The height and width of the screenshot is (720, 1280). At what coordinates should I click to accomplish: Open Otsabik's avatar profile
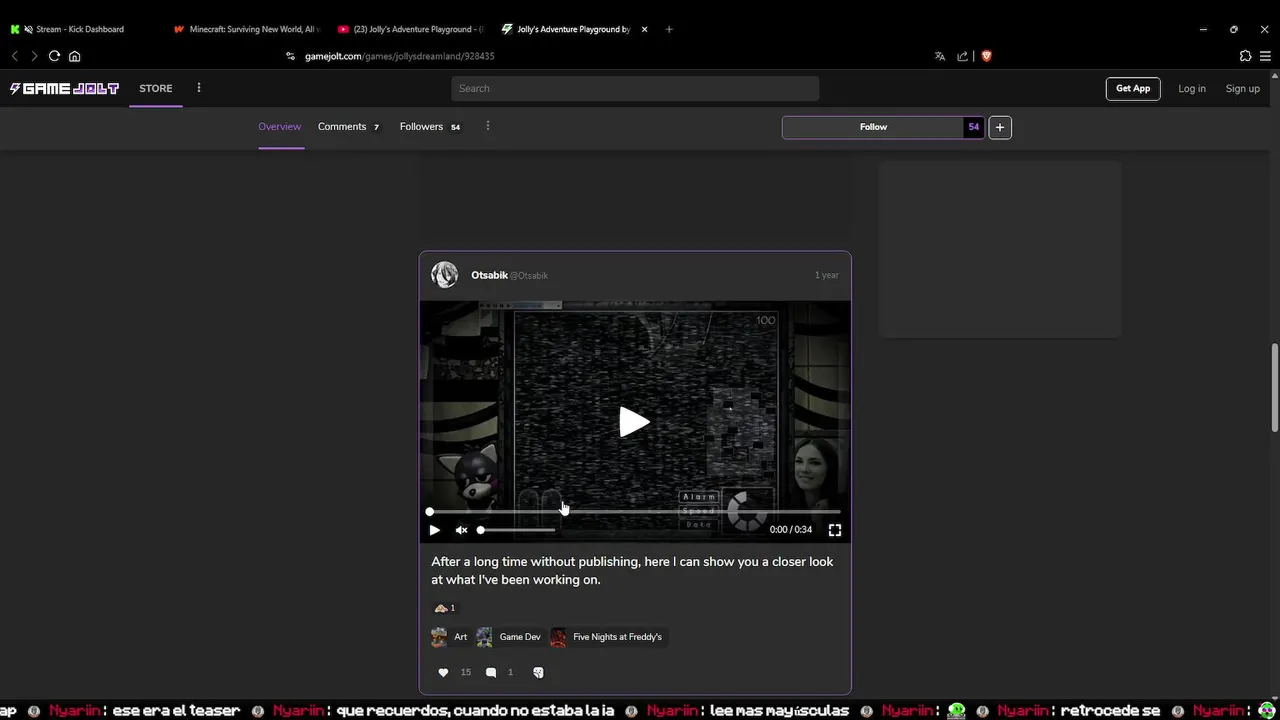coord(444,275)
